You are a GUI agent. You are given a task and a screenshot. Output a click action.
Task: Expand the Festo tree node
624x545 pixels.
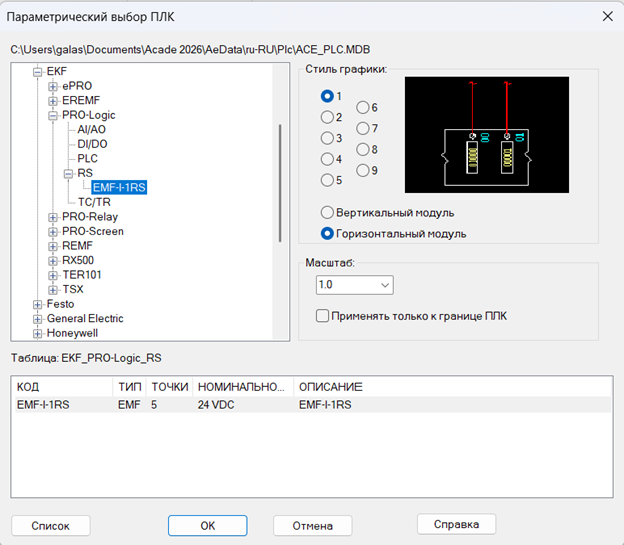(x=37, y=305)
